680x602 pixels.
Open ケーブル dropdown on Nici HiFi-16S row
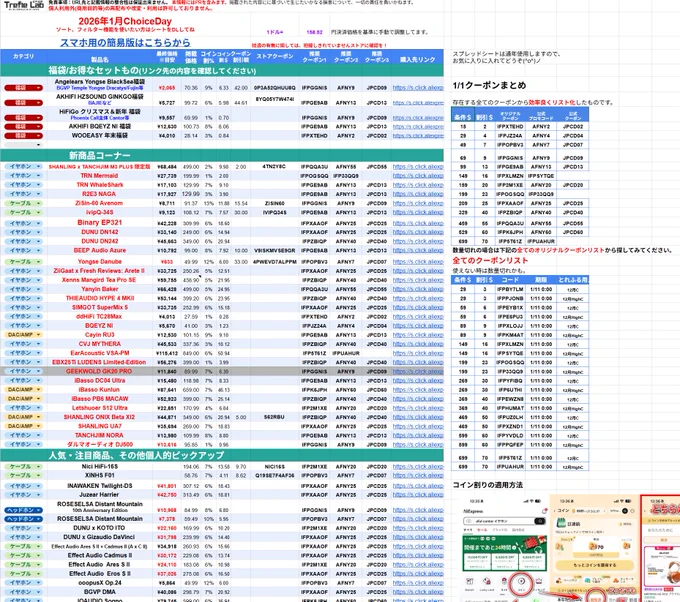[23, 467]
